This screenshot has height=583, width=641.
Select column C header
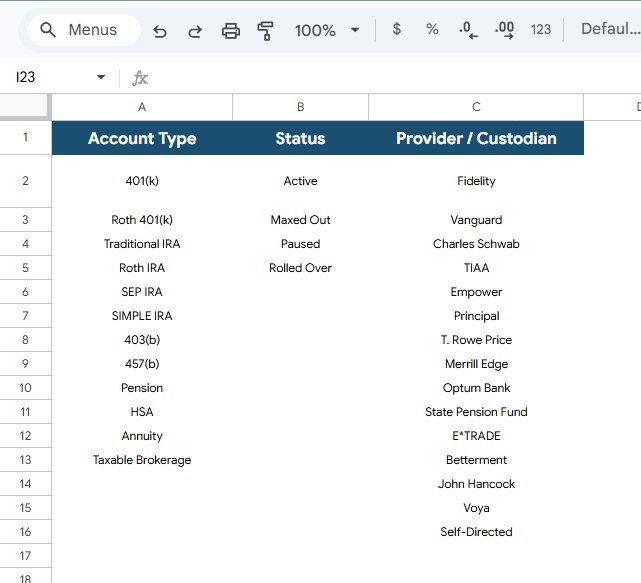pyautogui.click(x=476, y=107)
